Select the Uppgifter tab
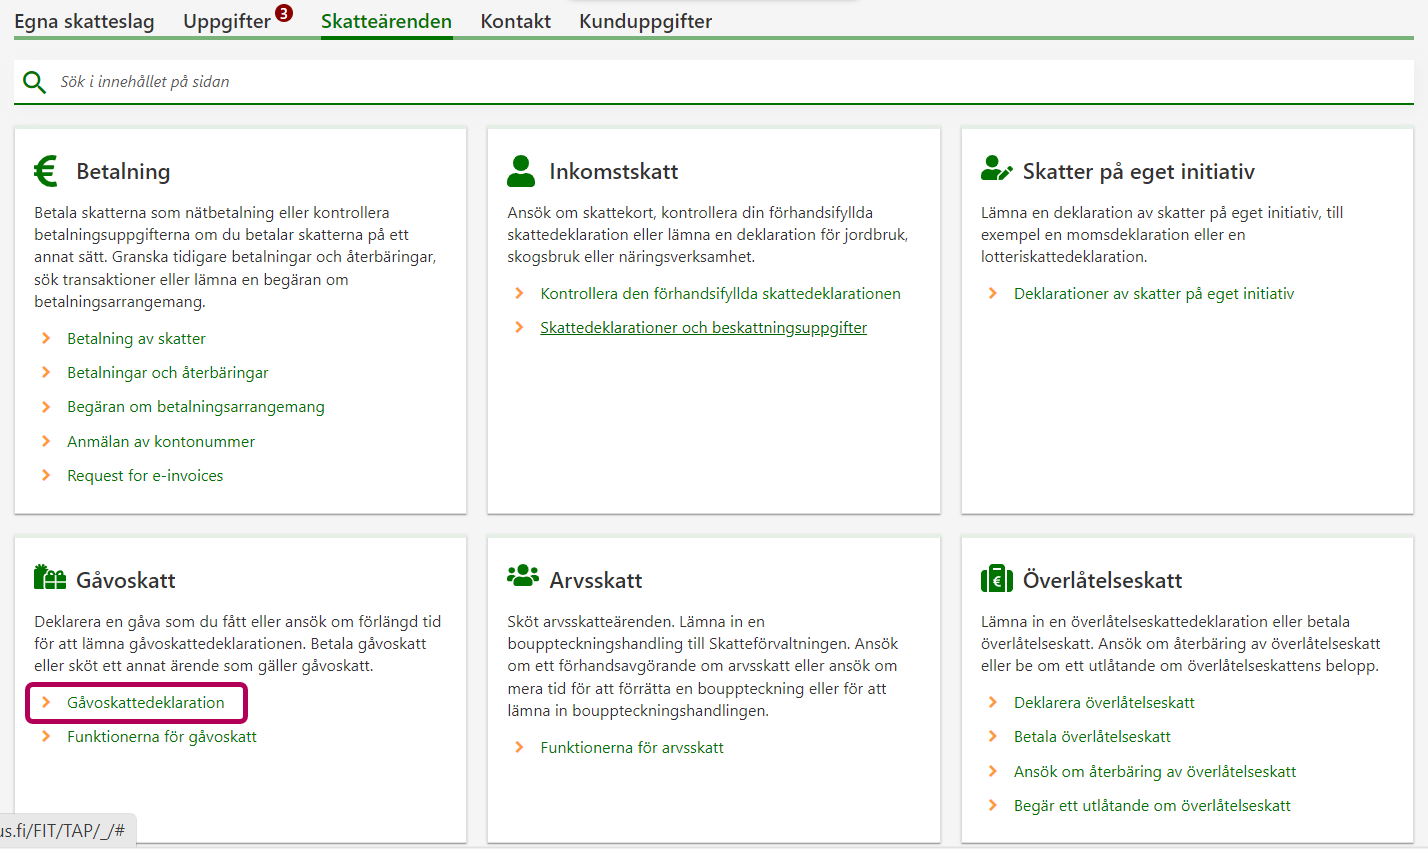Screen dimensions: 1428x849 [x=227, y=21]
